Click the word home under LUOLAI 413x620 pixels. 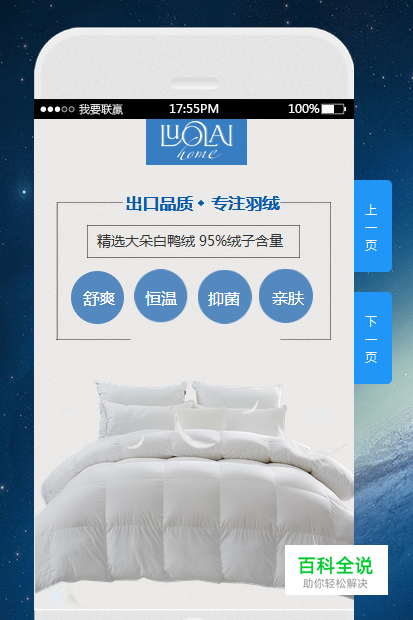click(199, 154)
